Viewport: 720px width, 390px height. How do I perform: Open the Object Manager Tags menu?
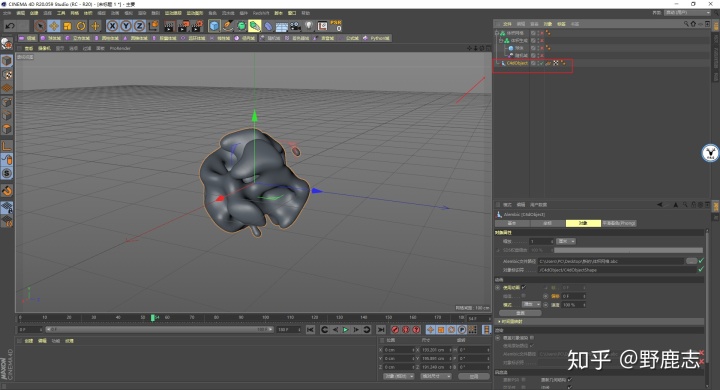(561, 24)
